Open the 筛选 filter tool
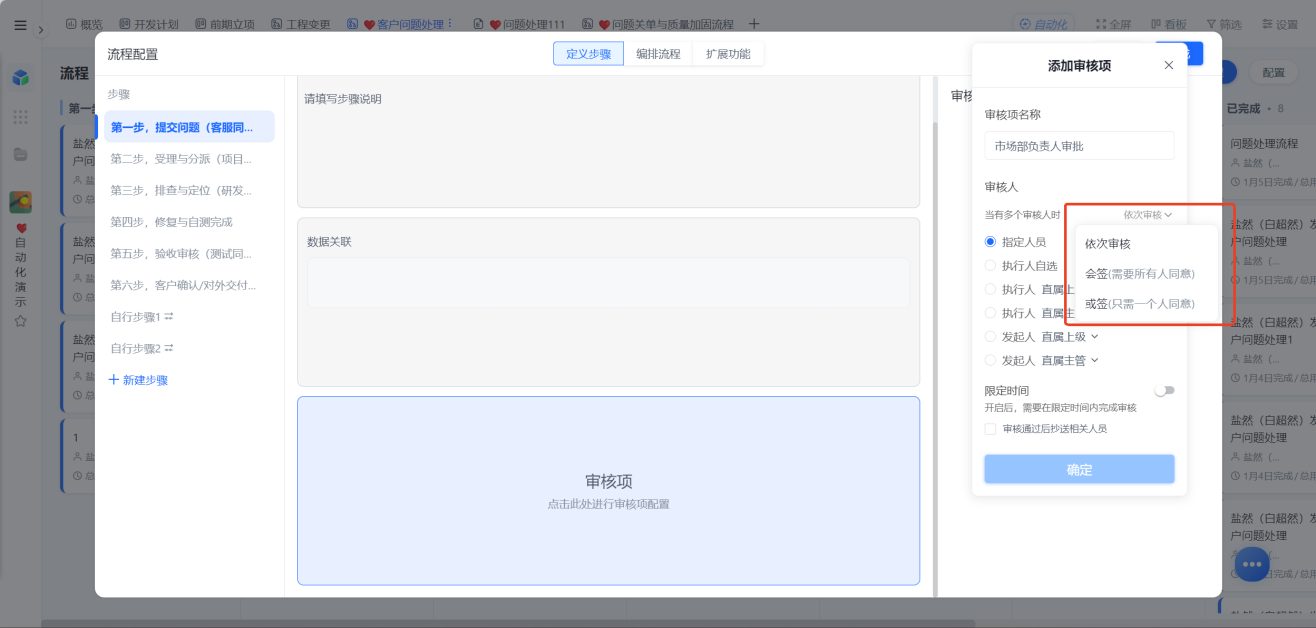The width and height of the screenshot is (1316, 628). coord(1224,24)
